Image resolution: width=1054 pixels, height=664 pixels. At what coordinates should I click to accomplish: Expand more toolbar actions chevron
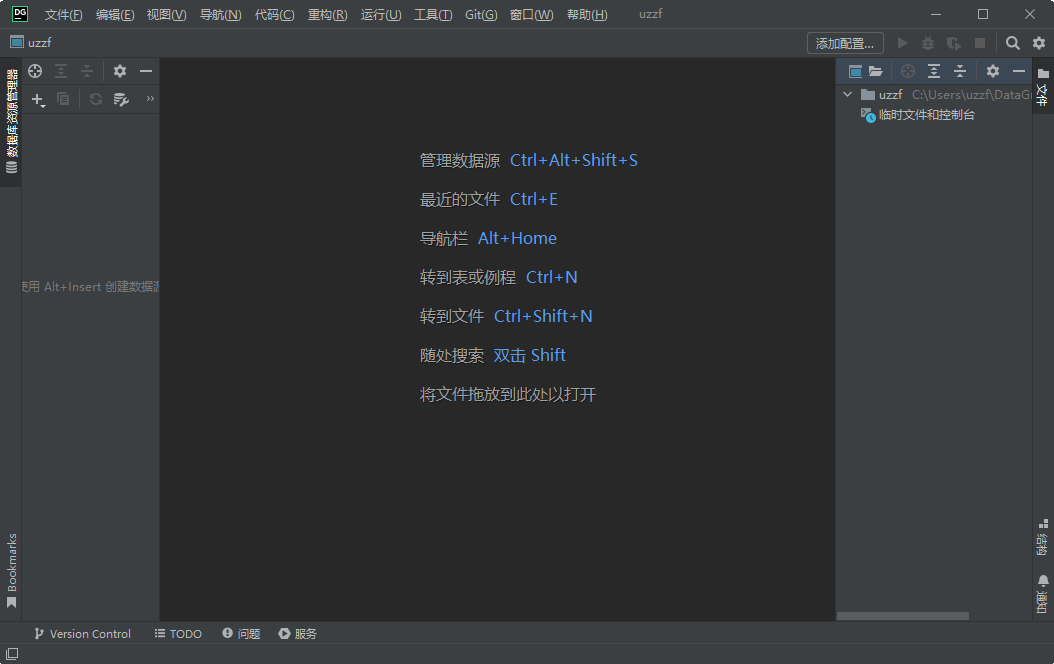point(150,99)
